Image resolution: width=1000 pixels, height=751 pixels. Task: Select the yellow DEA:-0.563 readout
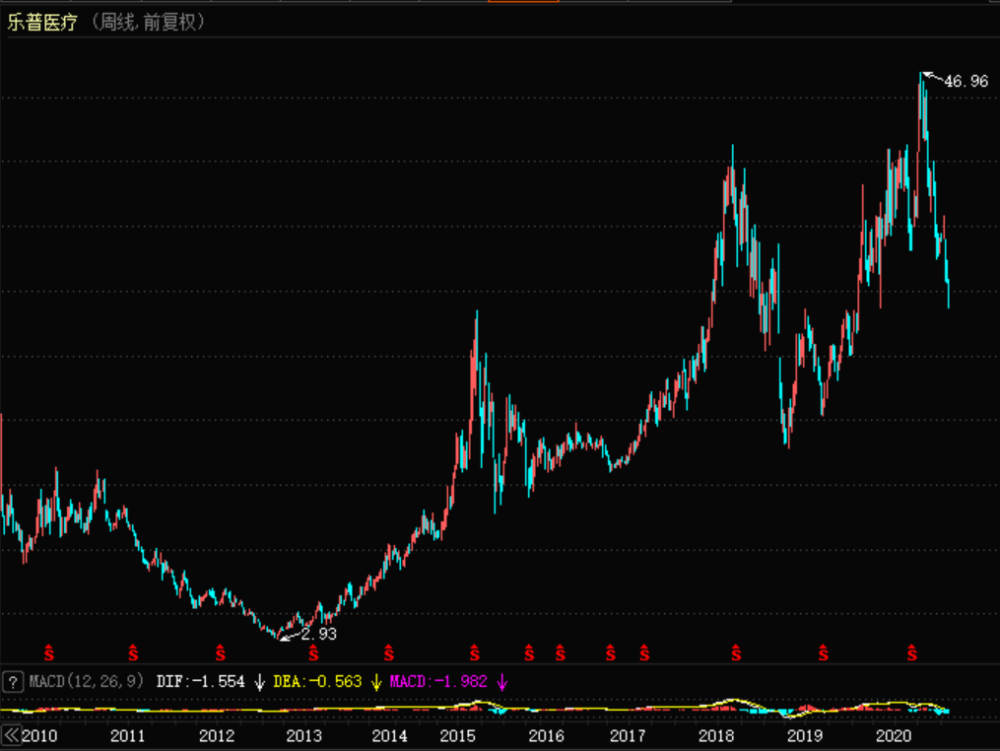coord(318,682)
